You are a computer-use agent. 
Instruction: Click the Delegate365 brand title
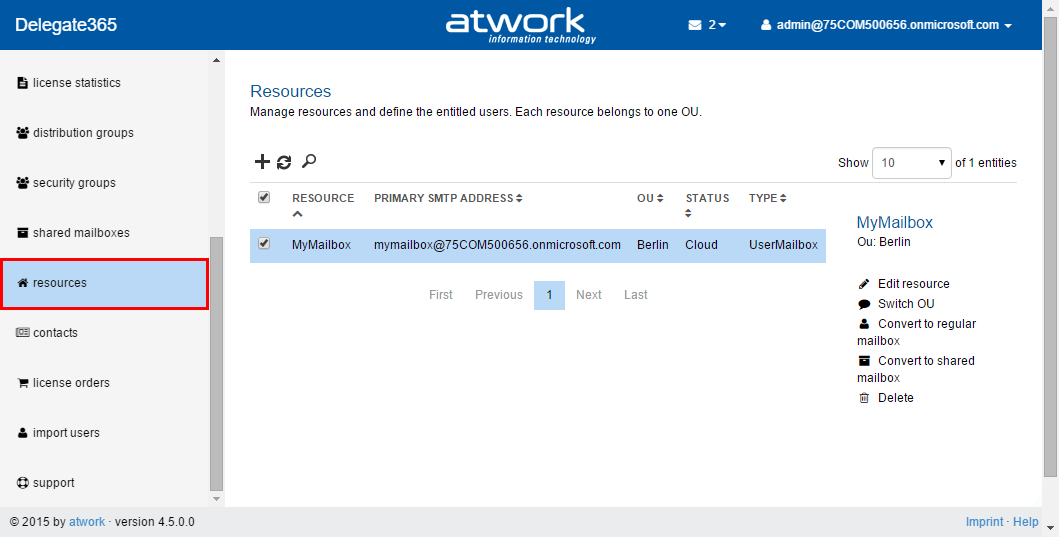point(66,25)
